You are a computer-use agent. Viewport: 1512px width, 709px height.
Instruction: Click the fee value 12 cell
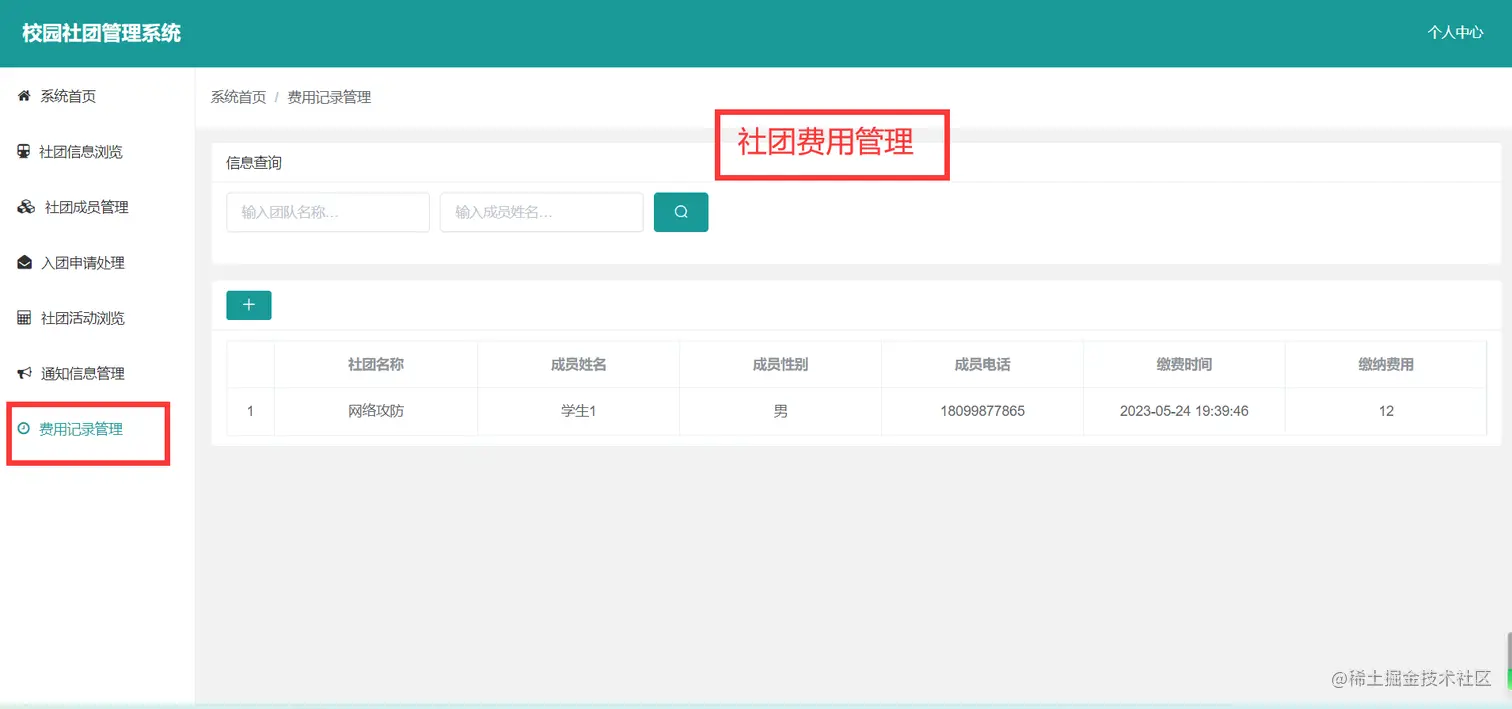[x=1386, y=411]
